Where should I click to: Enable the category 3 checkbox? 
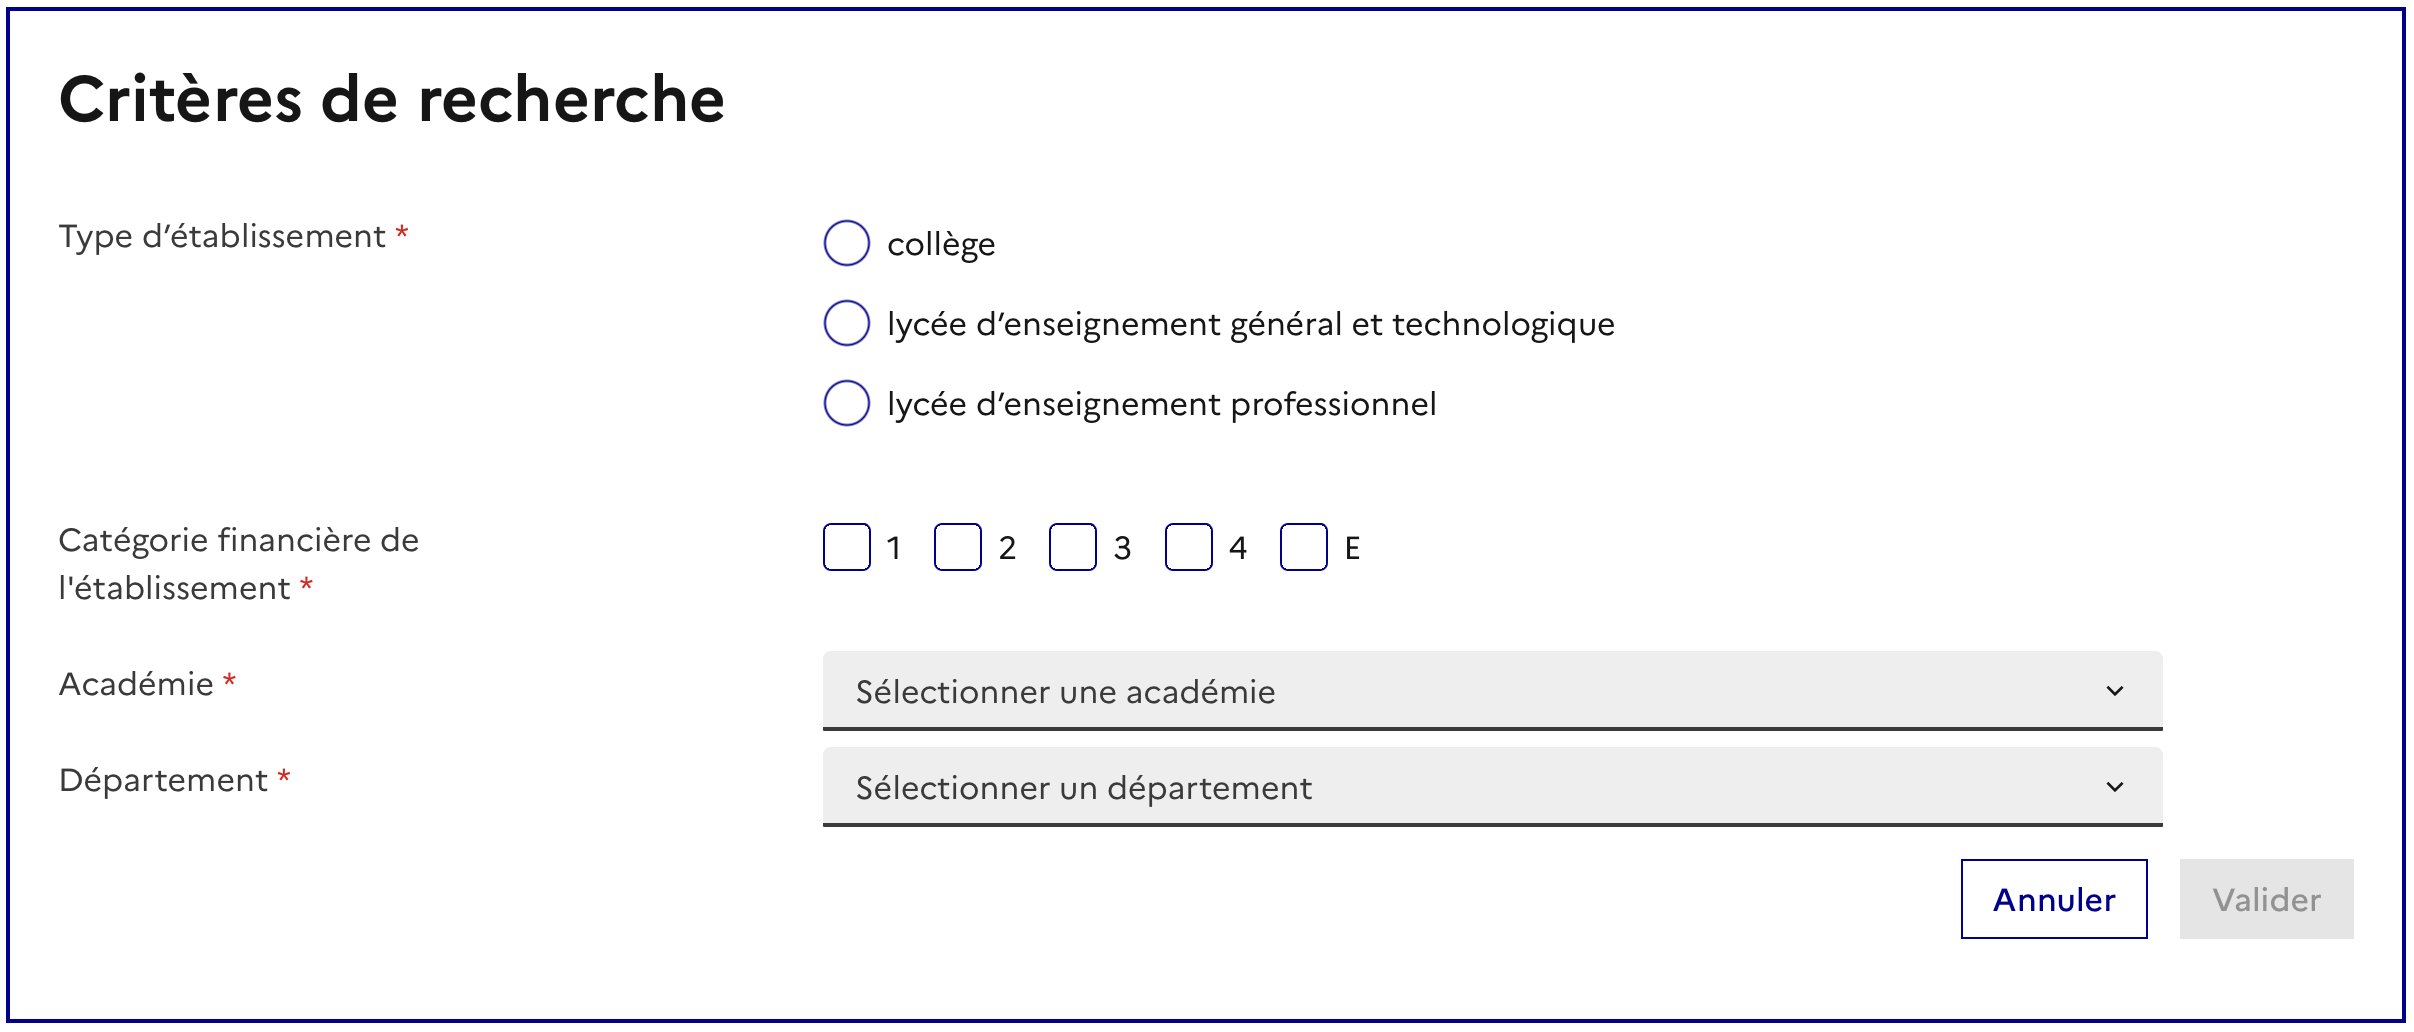(1073, 547)
